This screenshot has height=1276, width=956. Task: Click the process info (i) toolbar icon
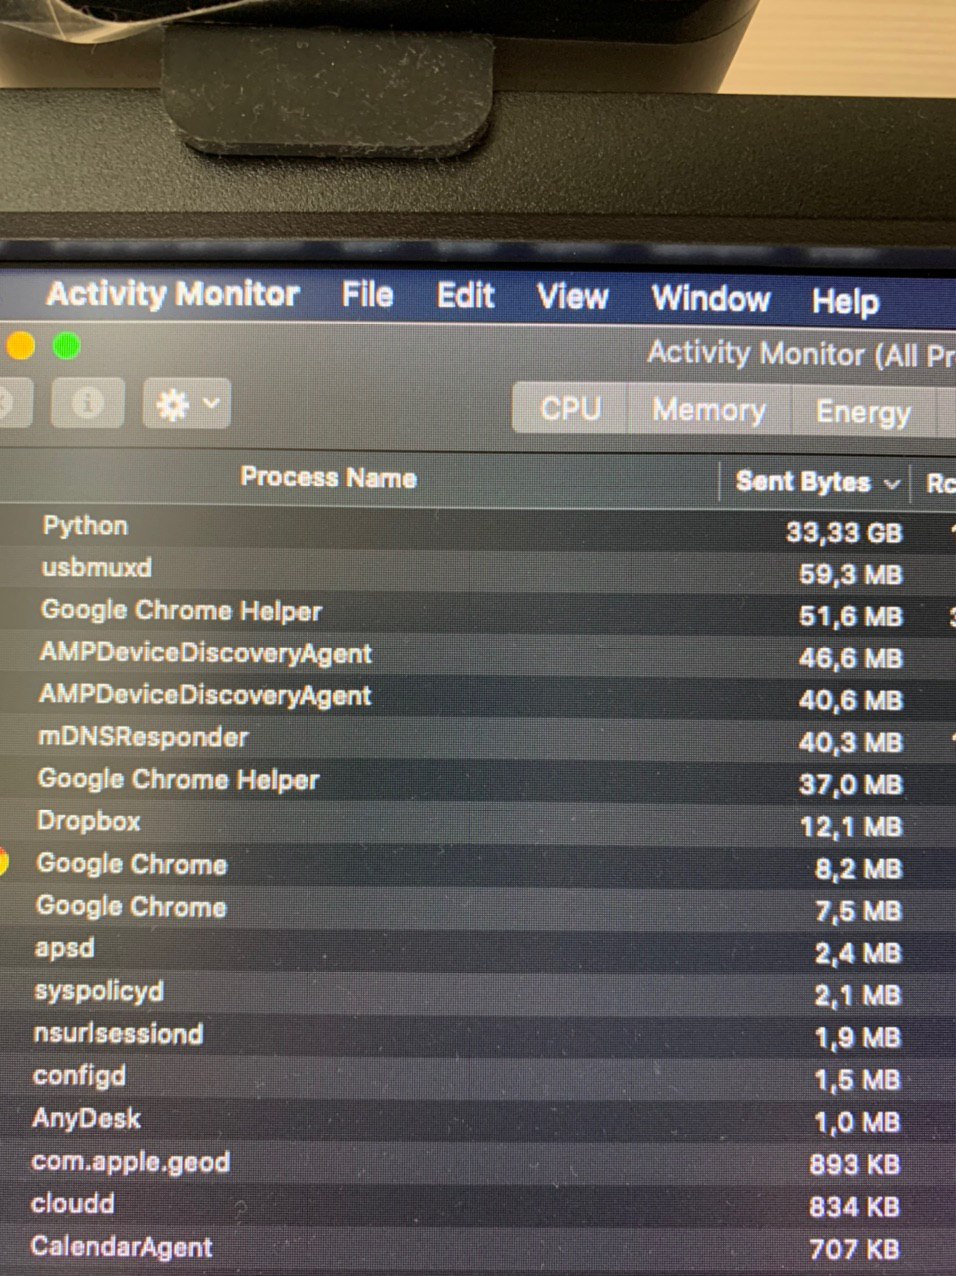pos(88,404)
